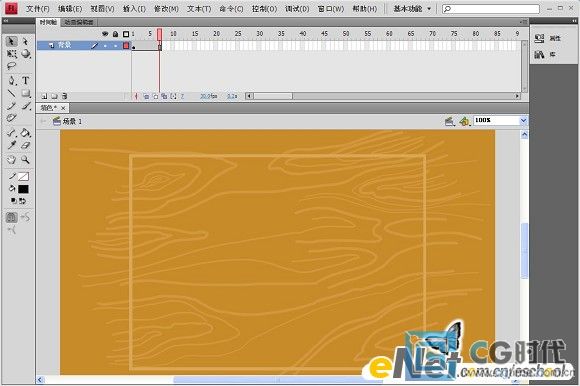
Task: Select the Brush tool
Action: click(x=25, y=106)
